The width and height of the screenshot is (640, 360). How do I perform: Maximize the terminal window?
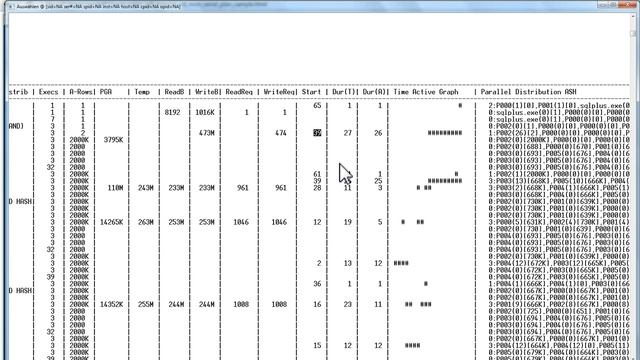coord(613,4)
